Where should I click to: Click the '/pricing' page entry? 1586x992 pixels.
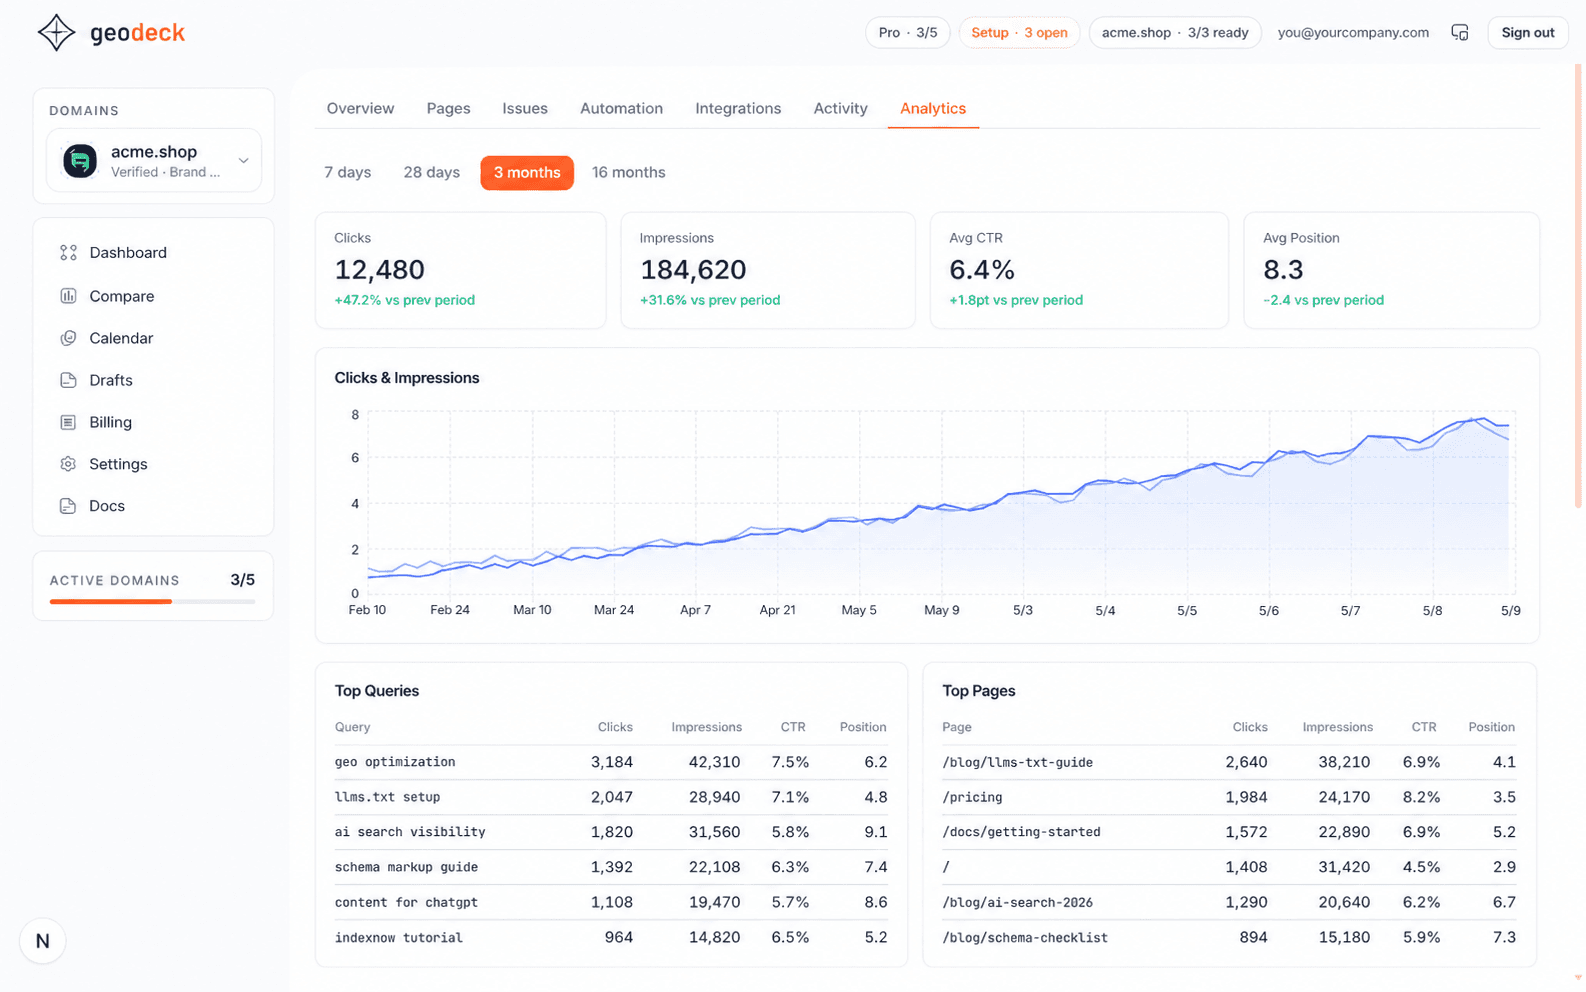(x=972, y=797)
